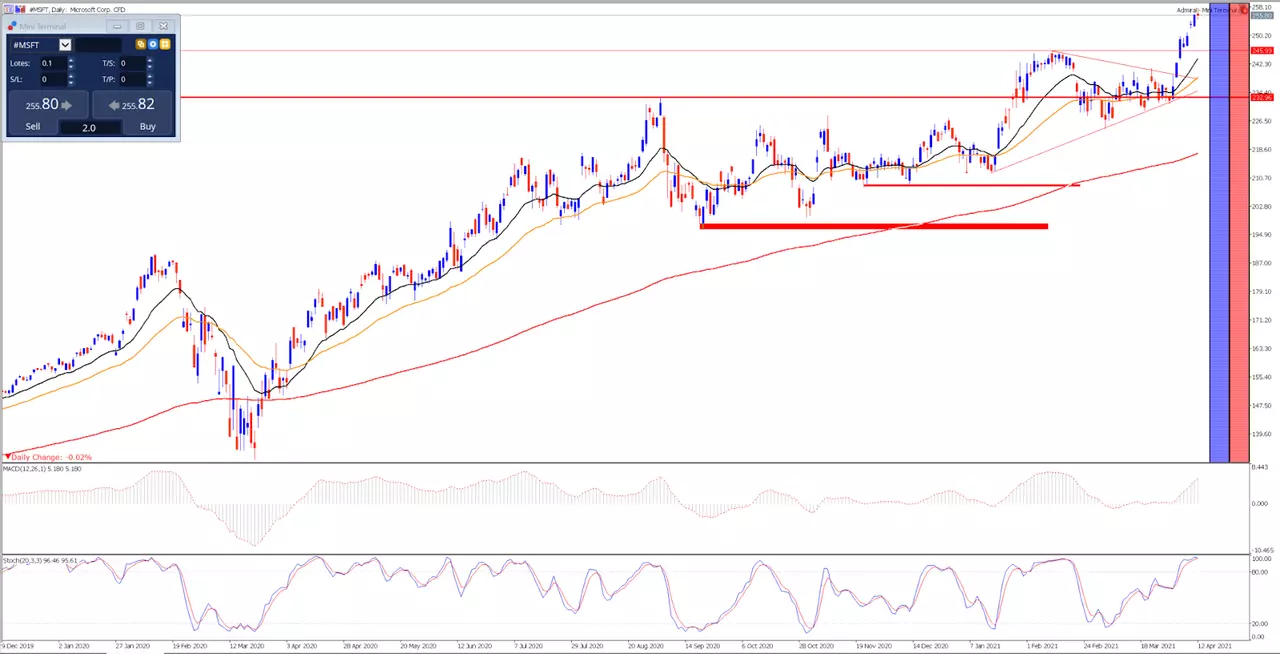
Task: Click the blue vertical band on the chart
Action: pyautogui.click(x=1219, y=240)
